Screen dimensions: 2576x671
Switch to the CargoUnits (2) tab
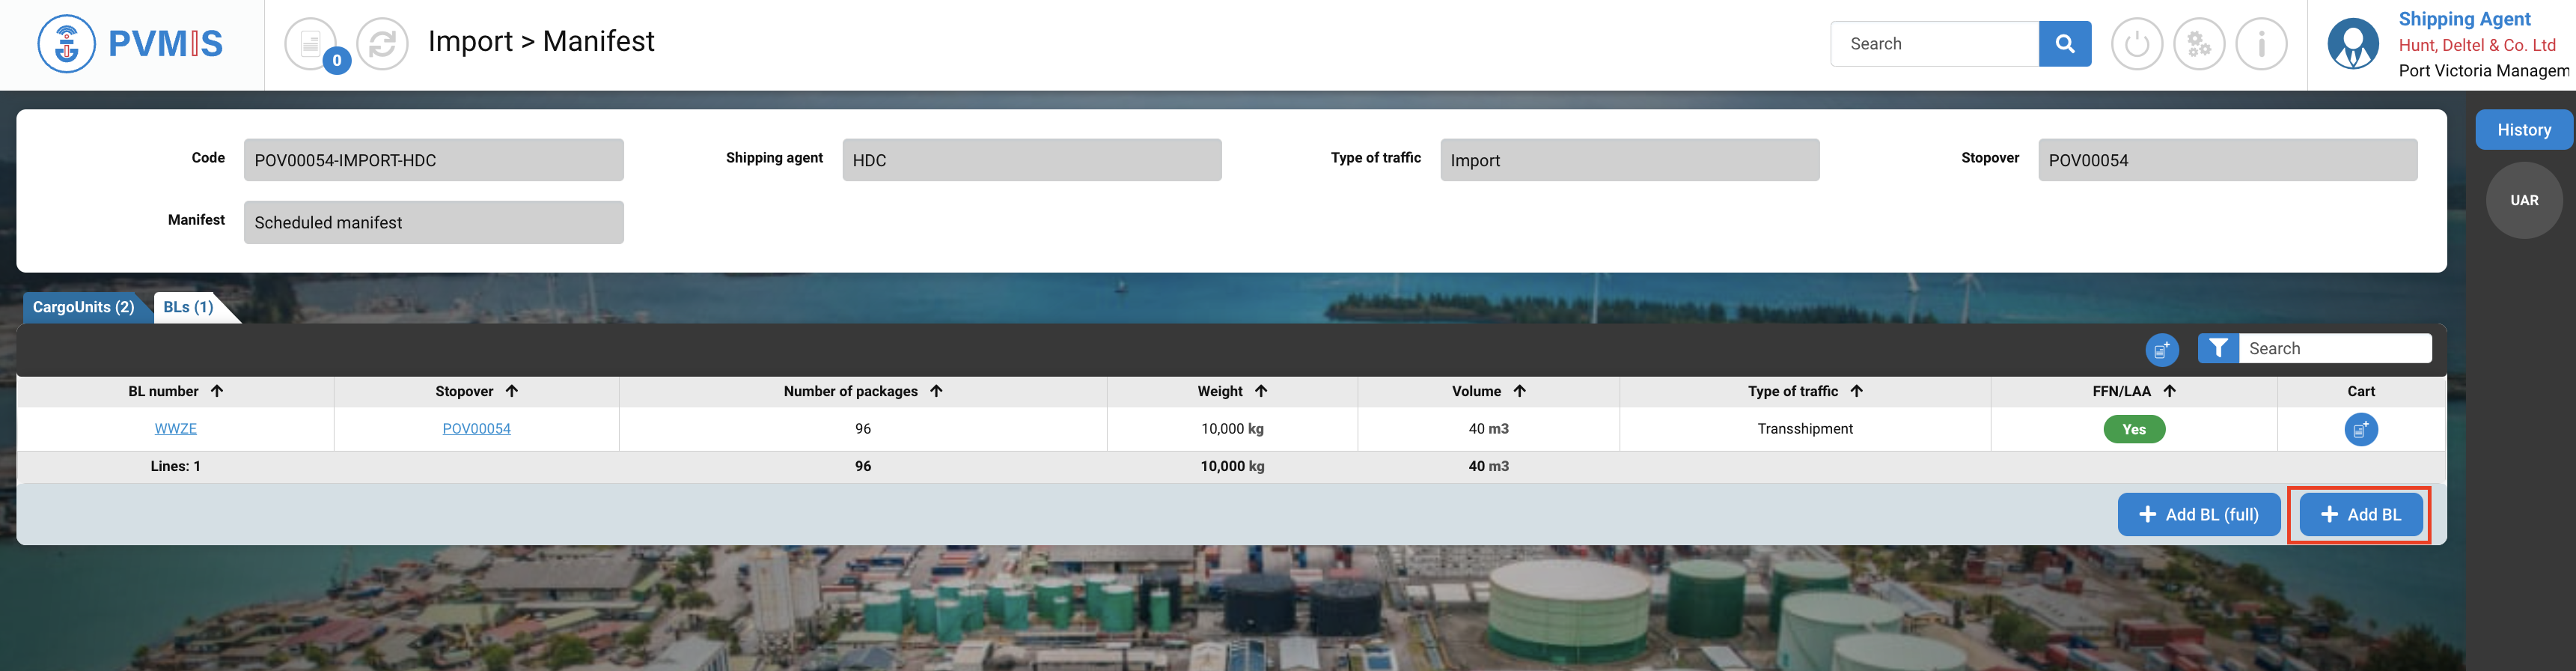(83, 307)
